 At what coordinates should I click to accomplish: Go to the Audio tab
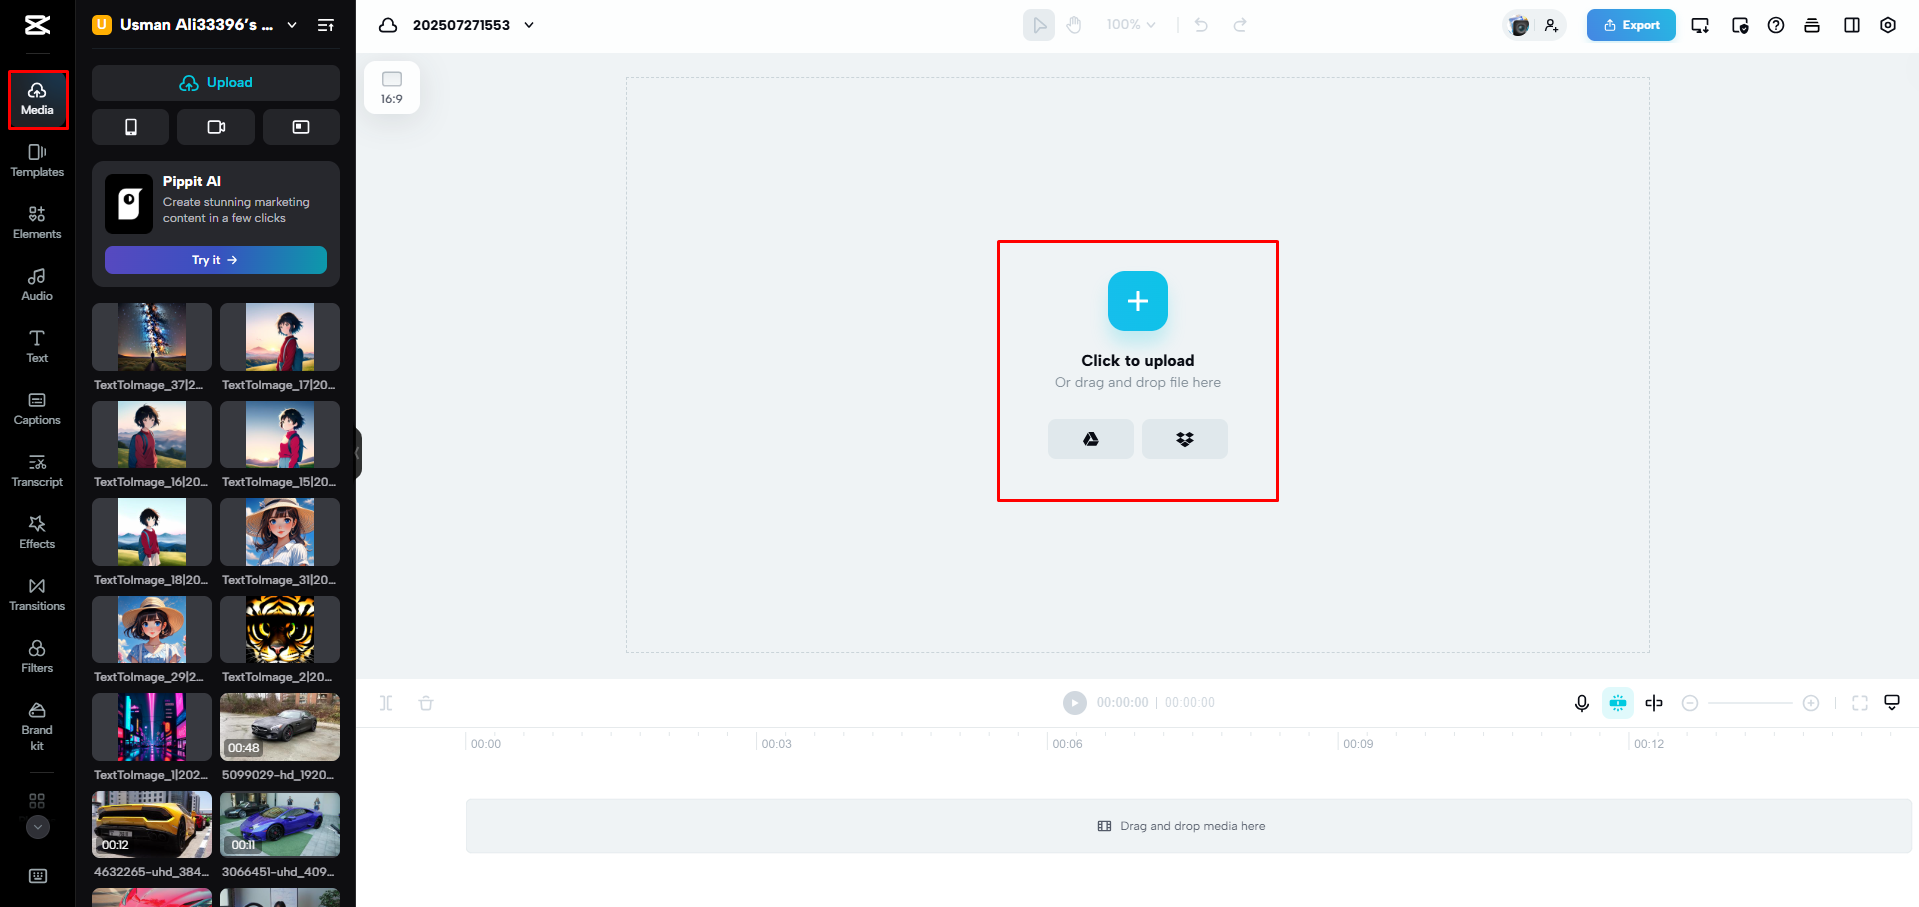tap(37, 285)
